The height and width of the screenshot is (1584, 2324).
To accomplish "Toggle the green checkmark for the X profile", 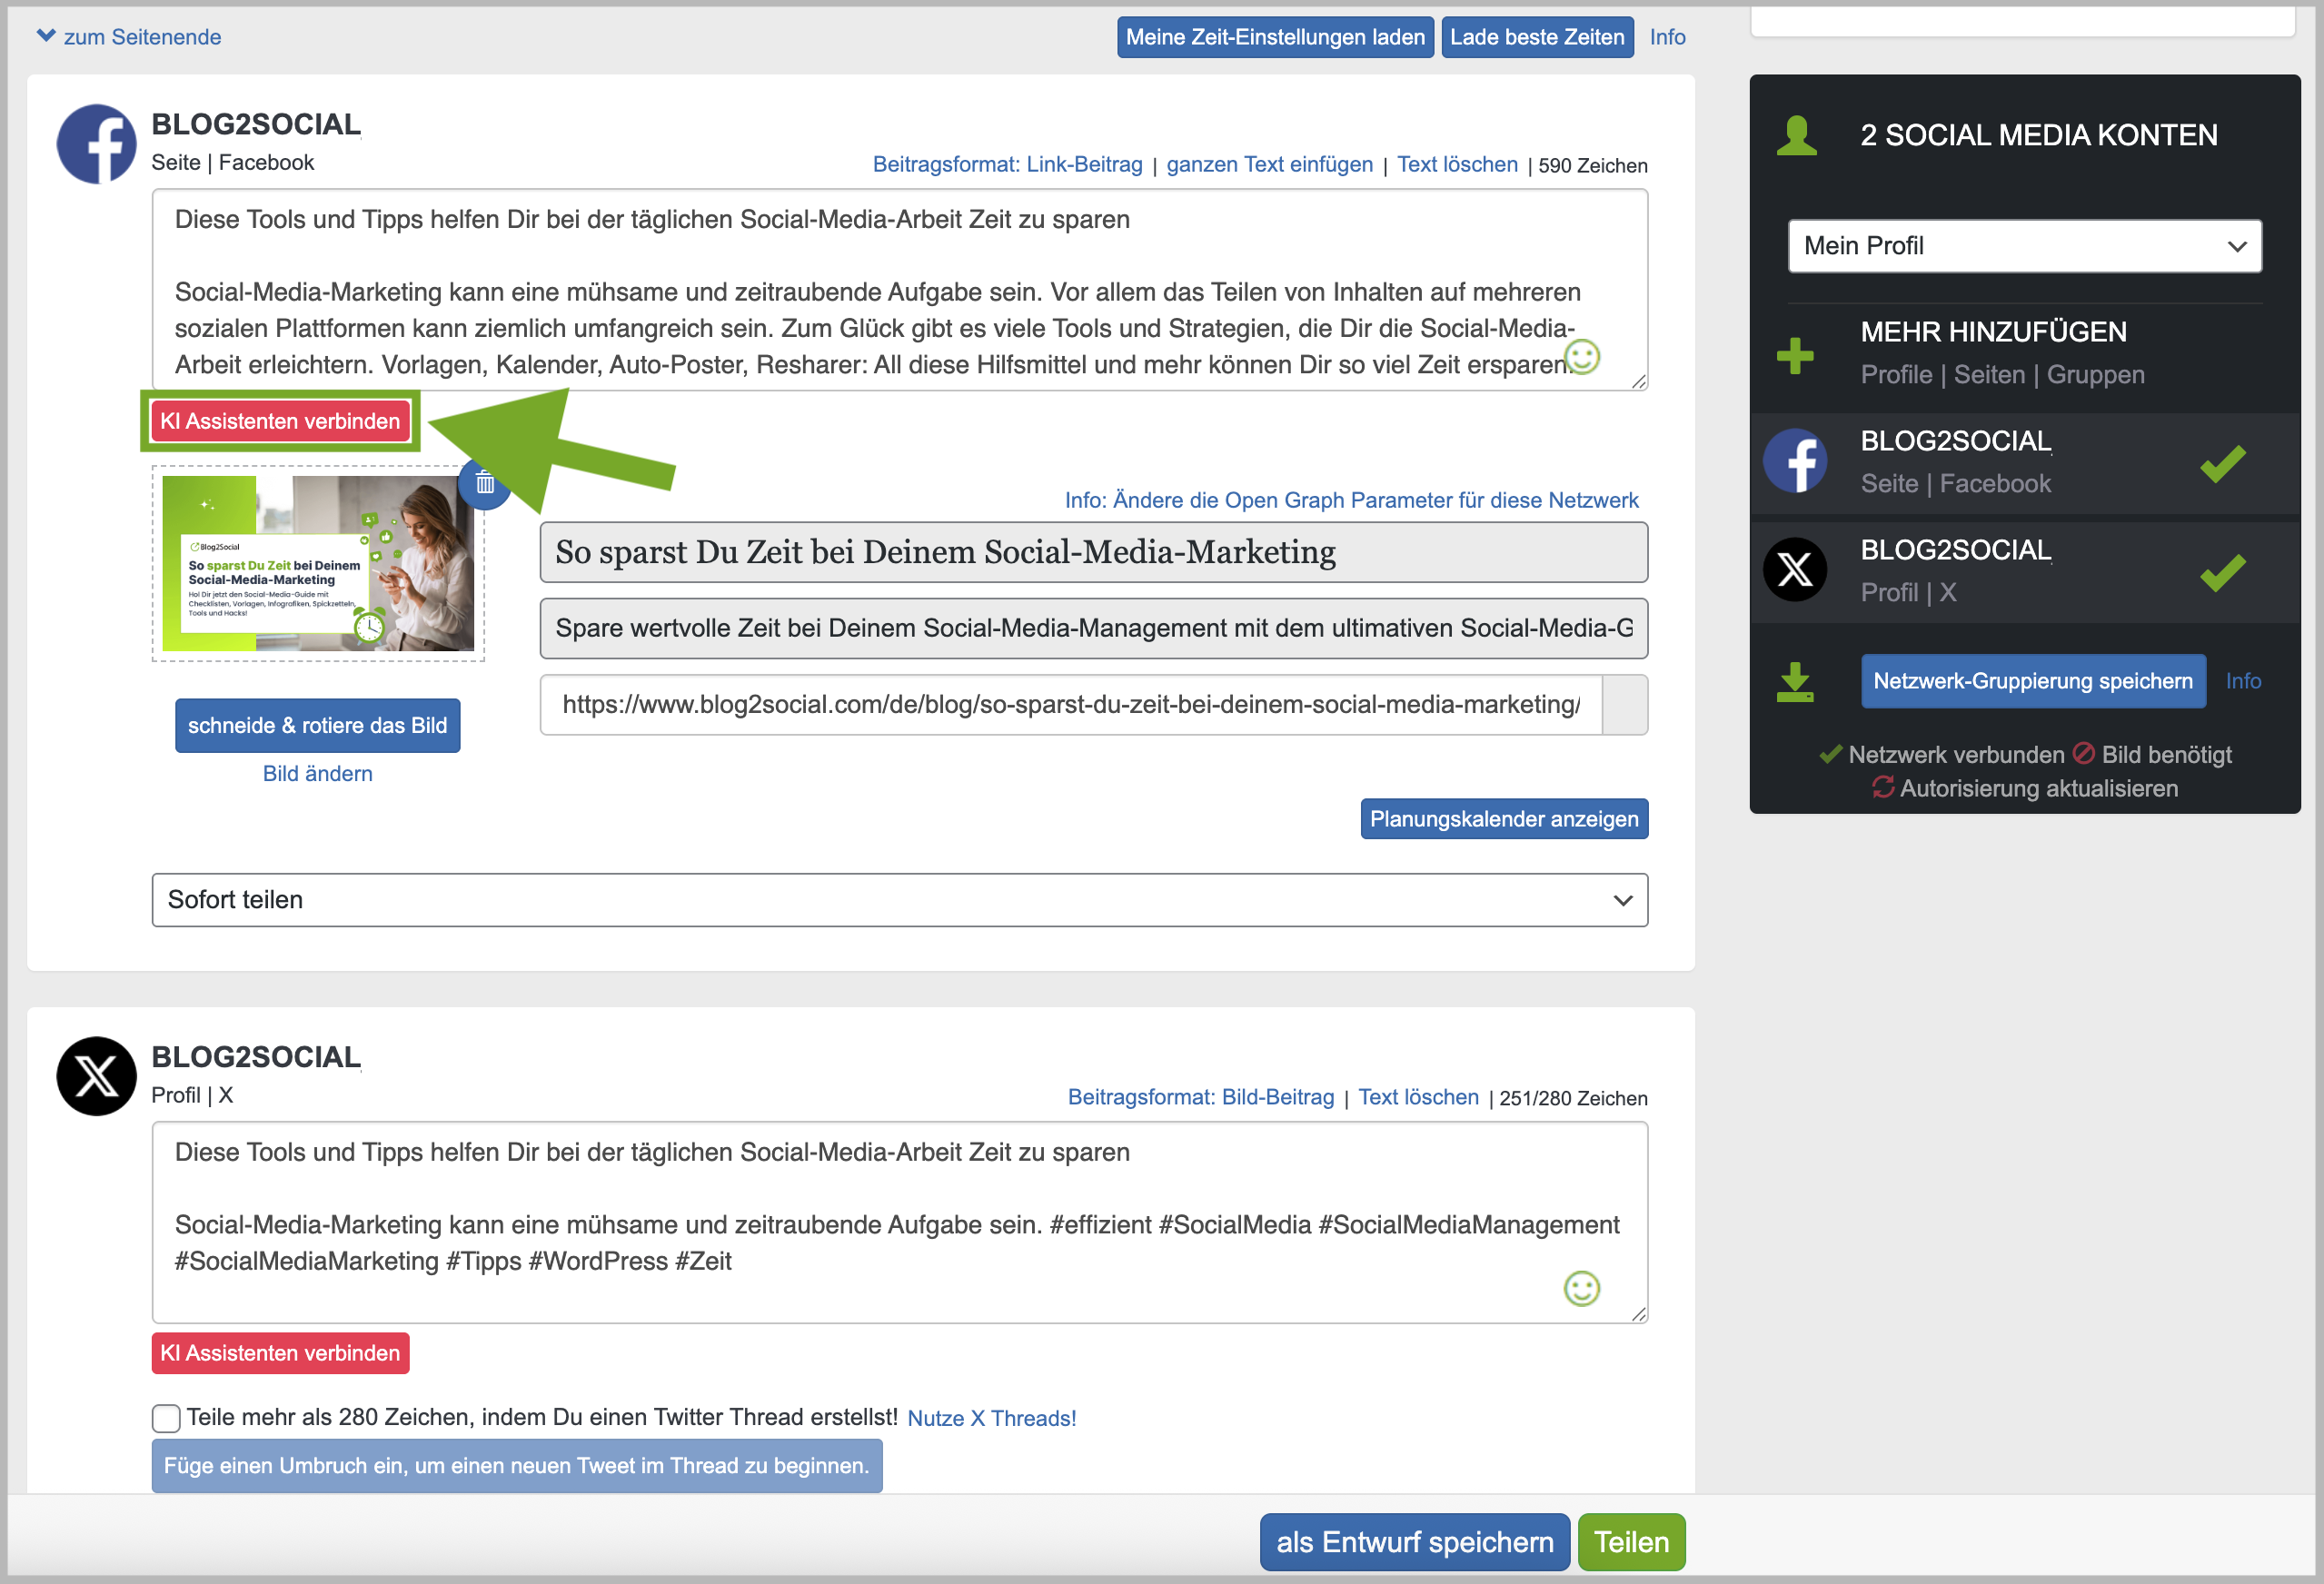I will tap(2222, 572).
